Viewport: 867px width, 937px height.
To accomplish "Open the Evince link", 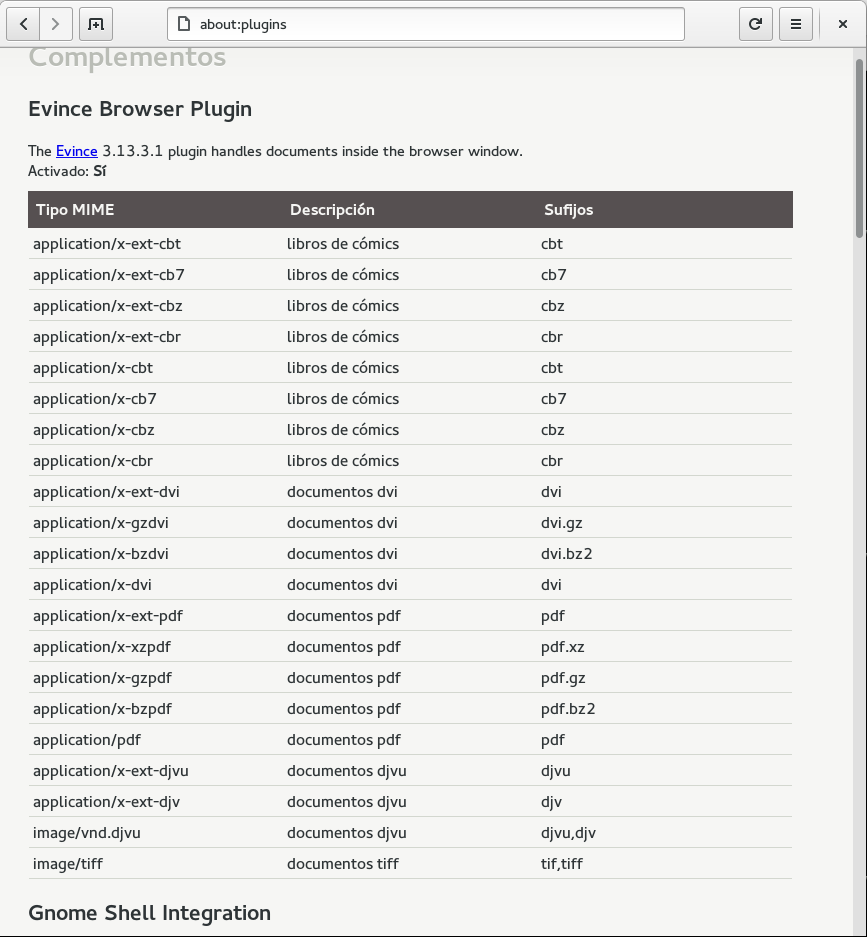I will [76, 151].
